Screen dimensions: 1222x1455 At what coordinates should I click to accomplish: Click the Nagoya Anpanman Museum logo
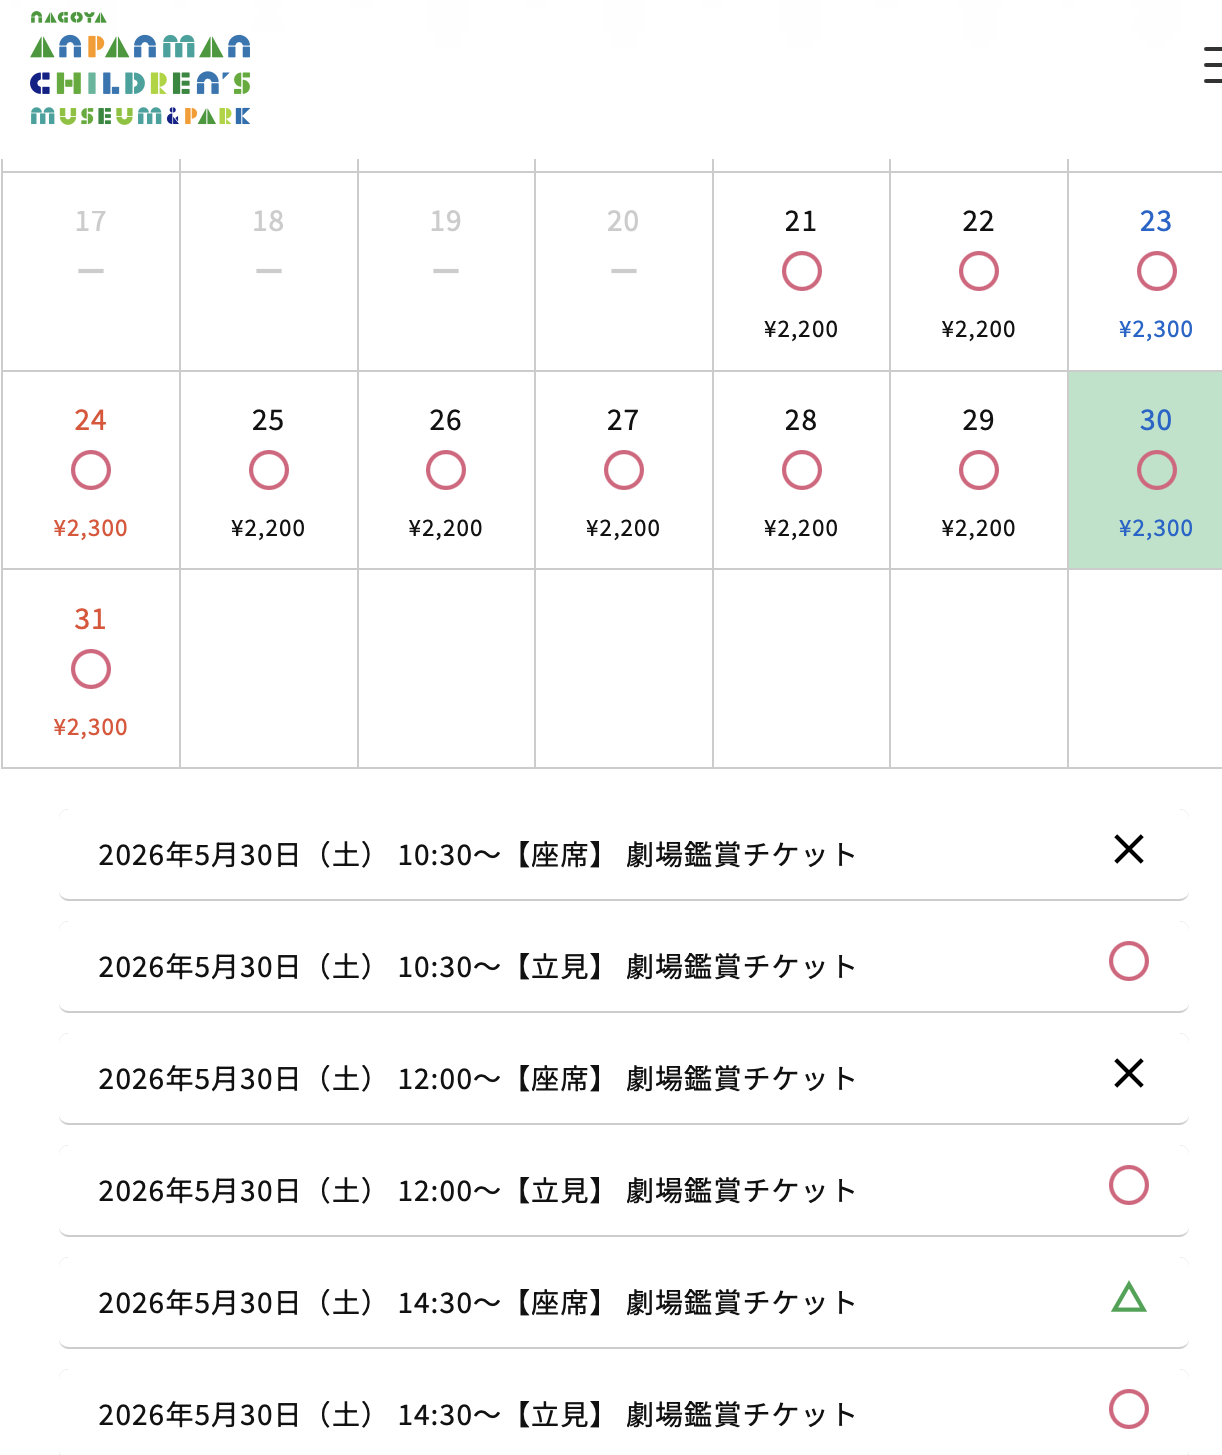140,68
